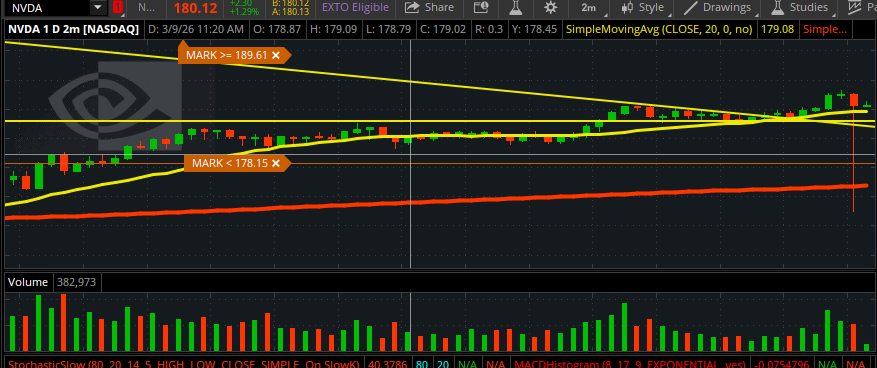The height and width of the screenshot is (368, 877).
Task: Open the symbol dropdown arrow next to NVDA
Action: coord(98,8)
